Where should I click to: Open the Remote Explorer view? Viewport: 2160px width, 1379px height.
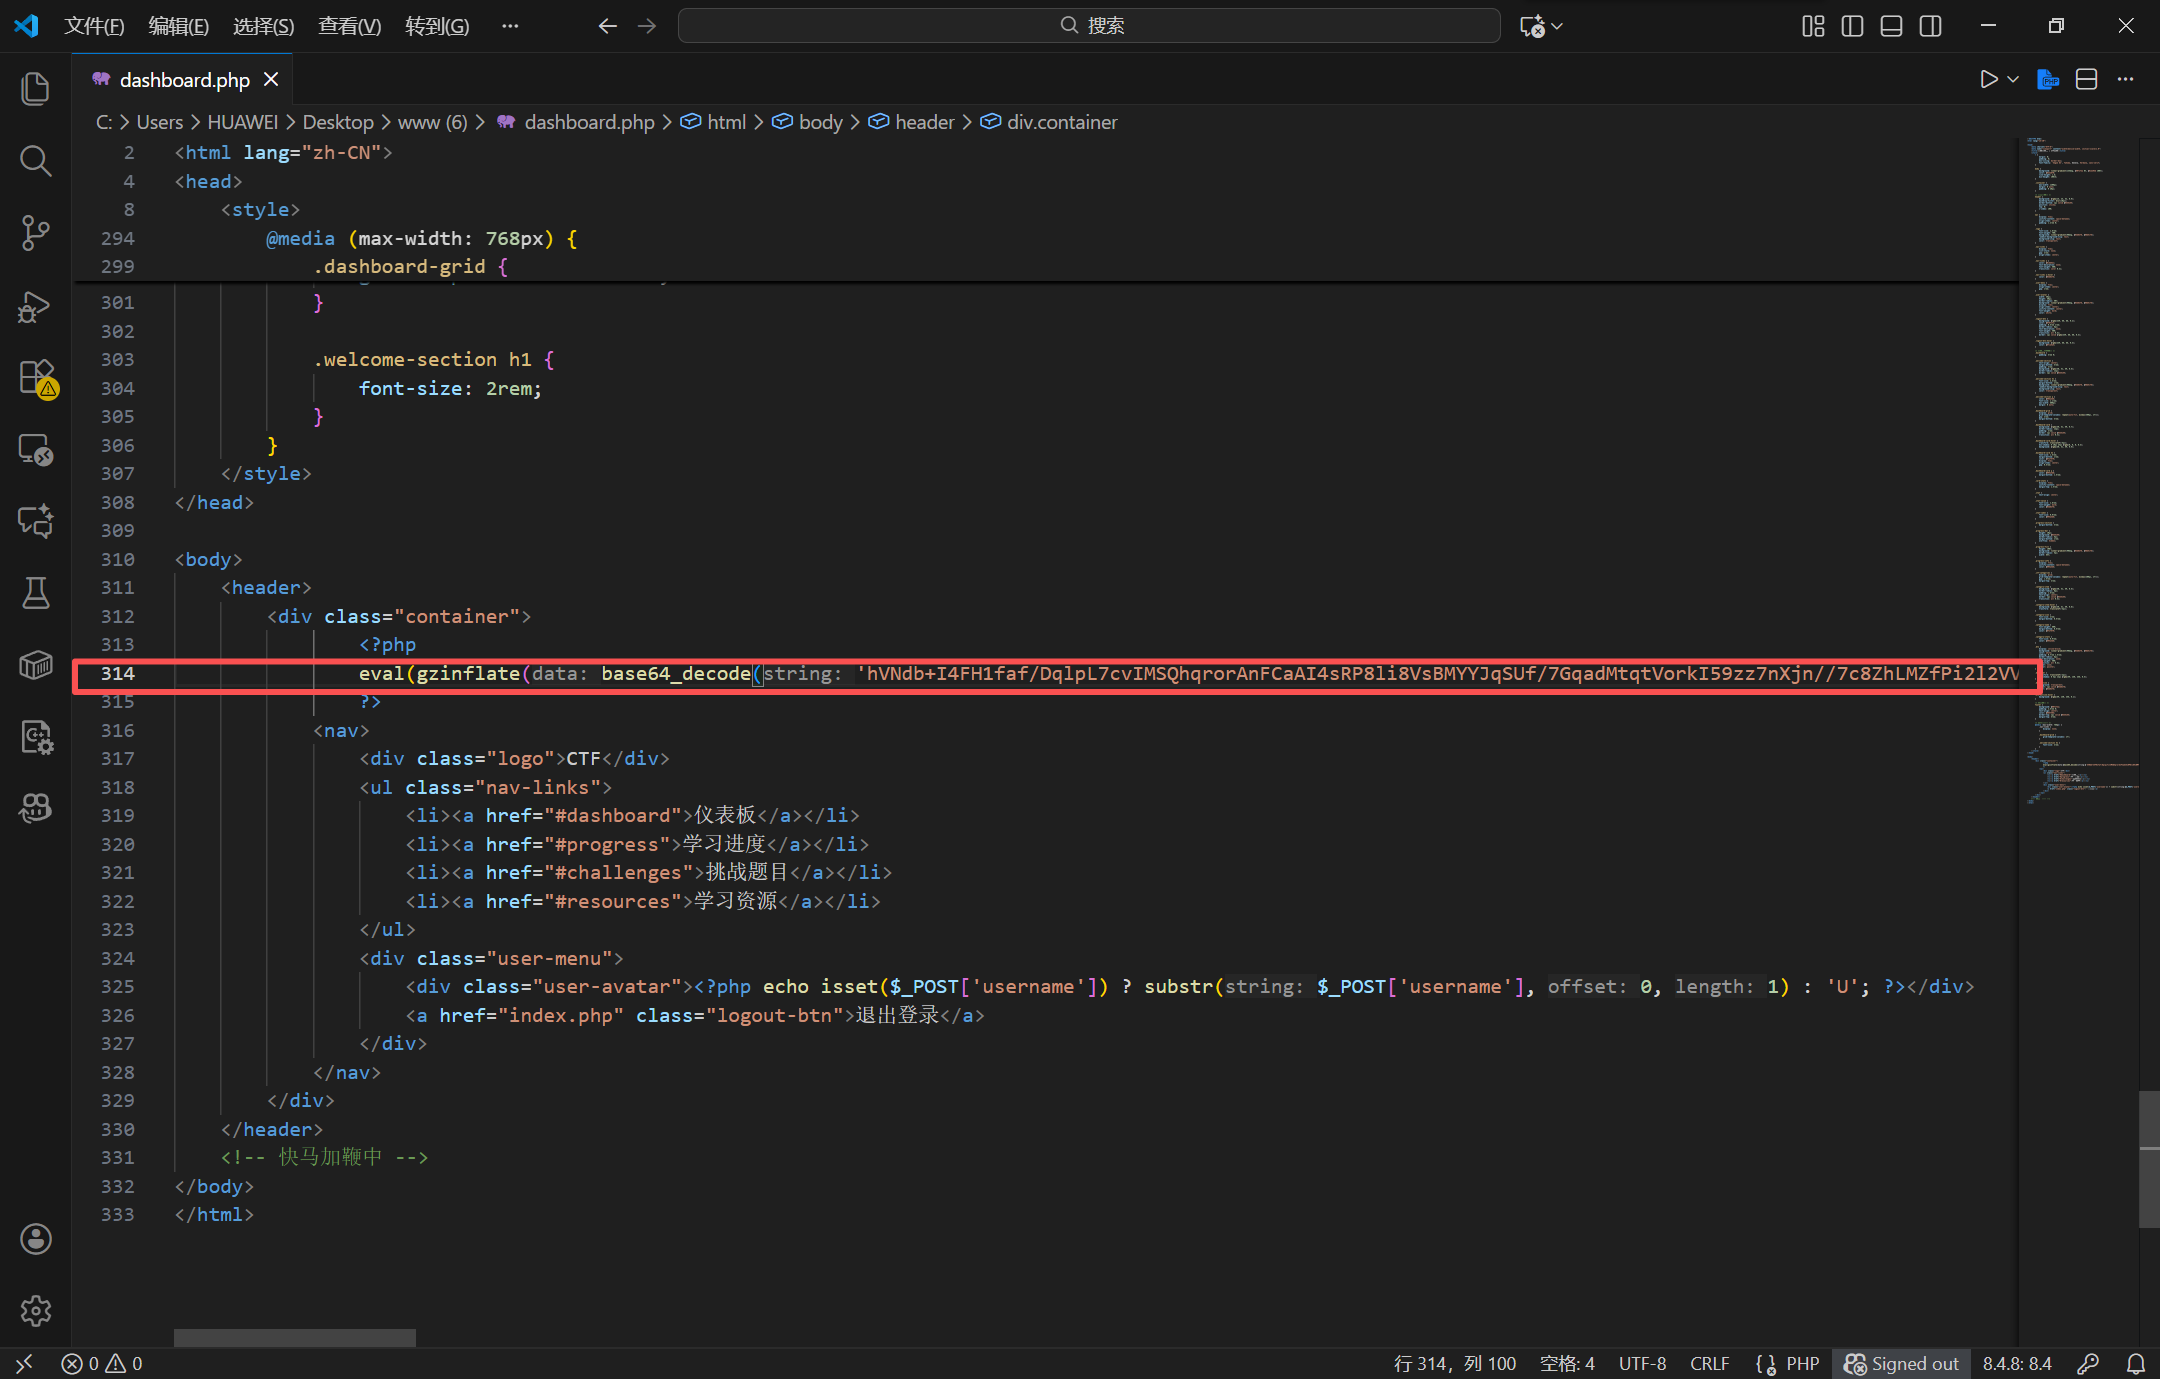(35, 449)
